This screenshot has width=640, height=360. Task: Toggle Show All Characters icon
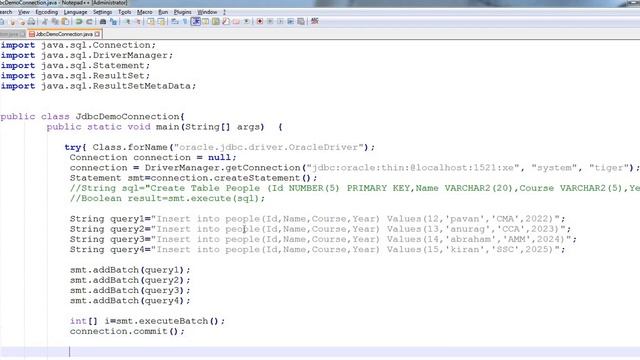pos(184,21)
